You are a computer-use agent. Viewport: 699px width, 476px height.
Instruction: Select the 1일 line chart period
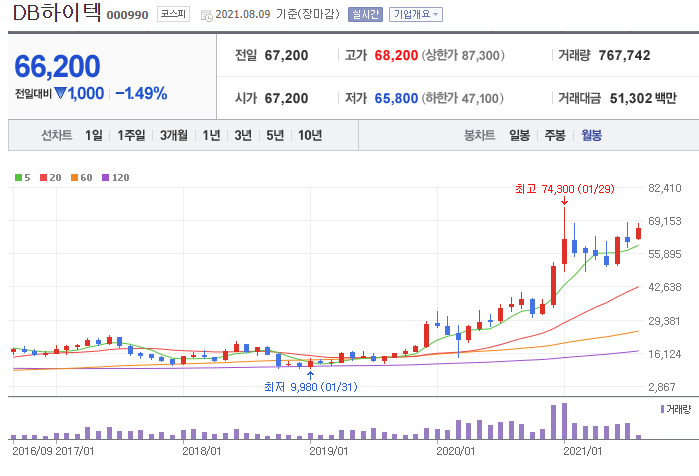(94, 135)
